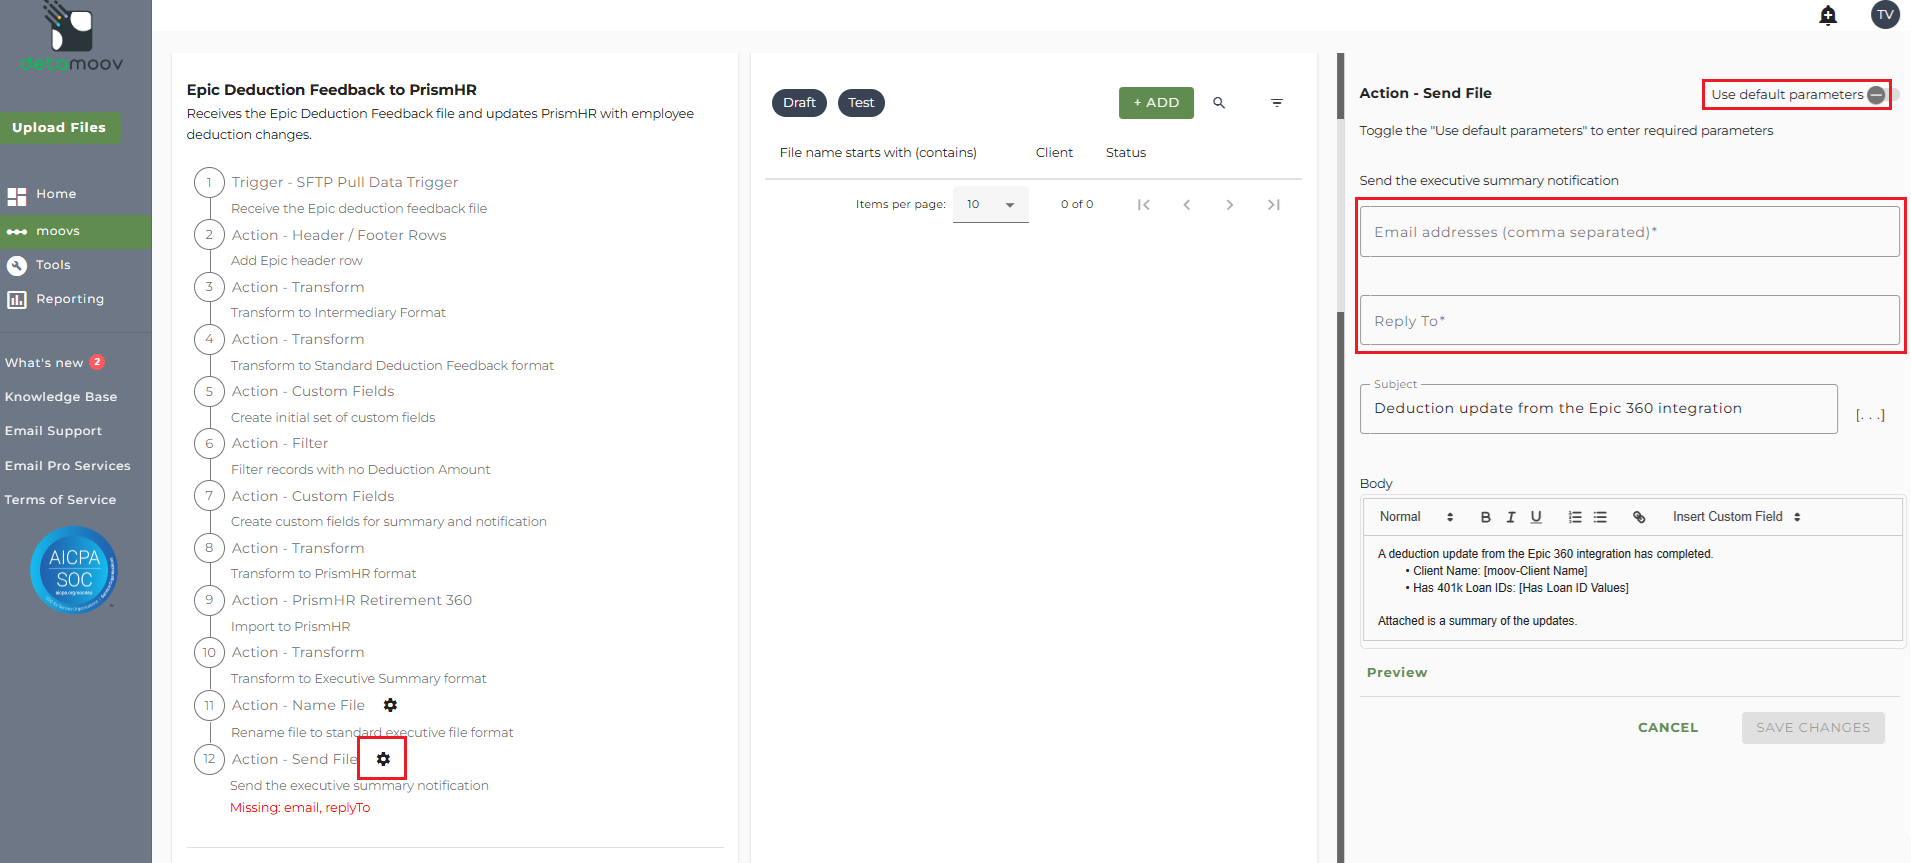Open settings gear for Send File step
Image resolution: width=1911 pixels, height=863 pixels.
(x=383, y=759)
